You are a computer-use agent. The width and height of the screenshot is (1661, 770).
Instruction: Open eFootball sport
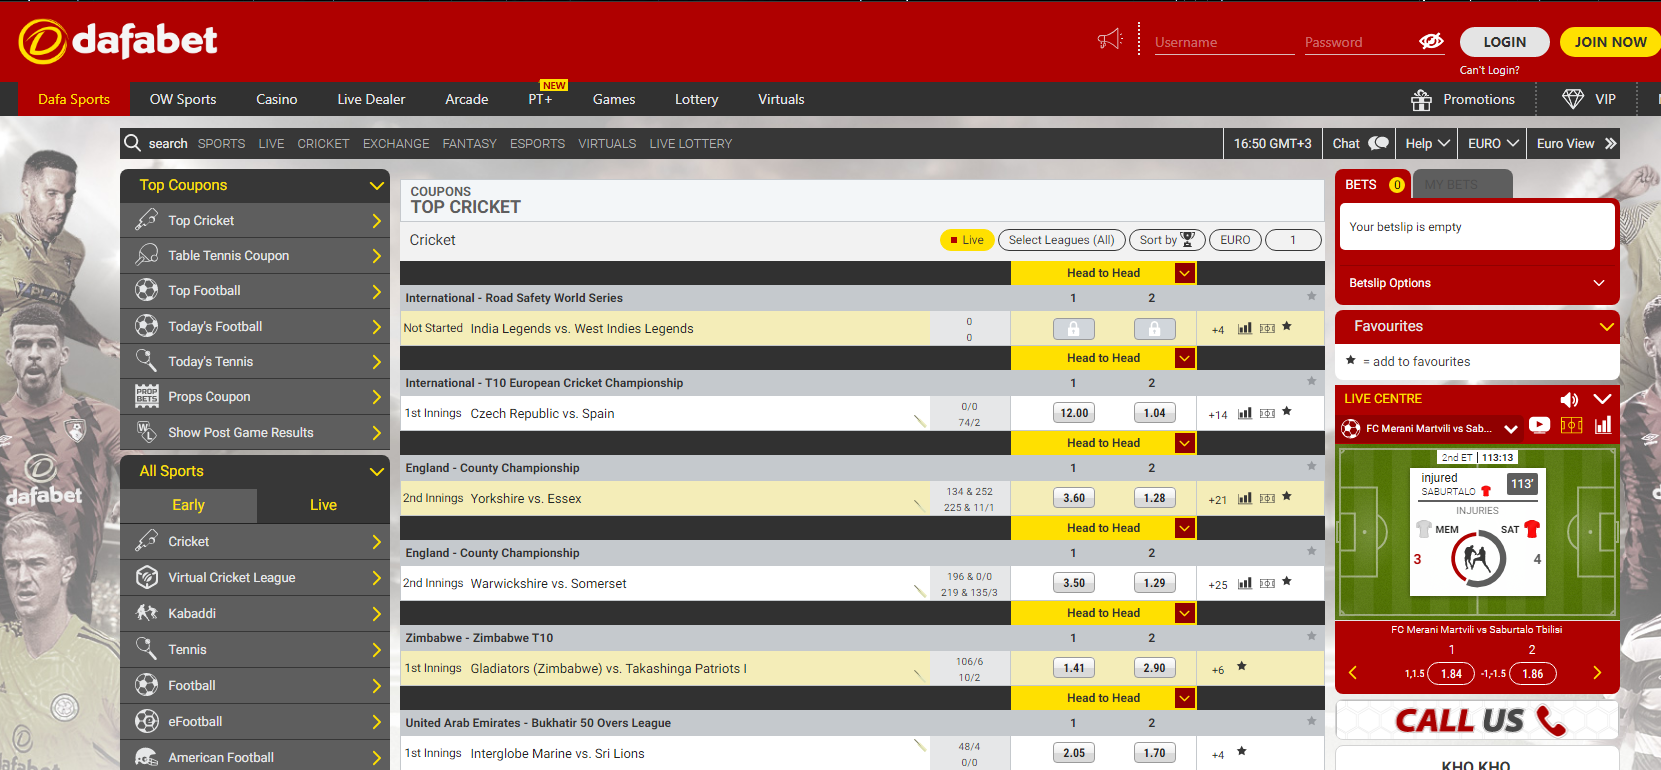point(255,722)
